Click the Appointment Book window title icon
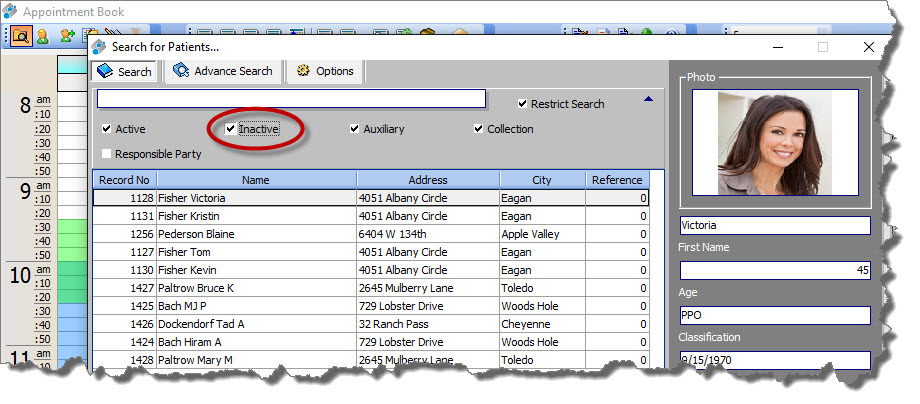Image resolution: width=920 pixels, height=404 pixels. (x=11, y=12)
